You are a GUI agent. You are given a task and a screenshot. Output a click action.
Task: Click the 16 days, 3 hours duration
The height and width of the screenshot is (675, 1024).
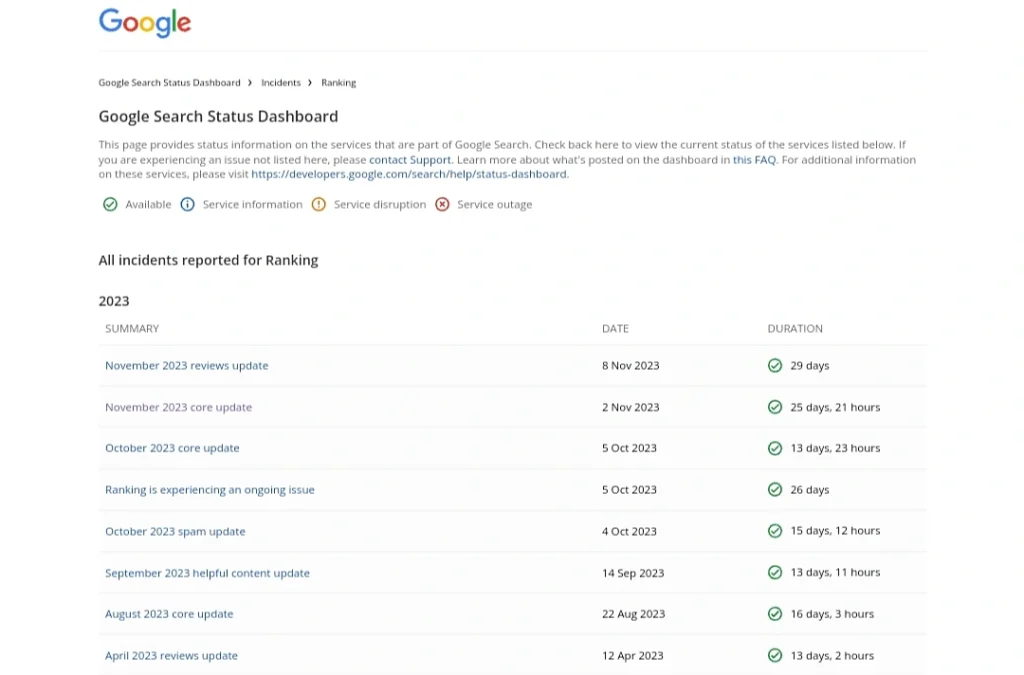pos(832,614)
